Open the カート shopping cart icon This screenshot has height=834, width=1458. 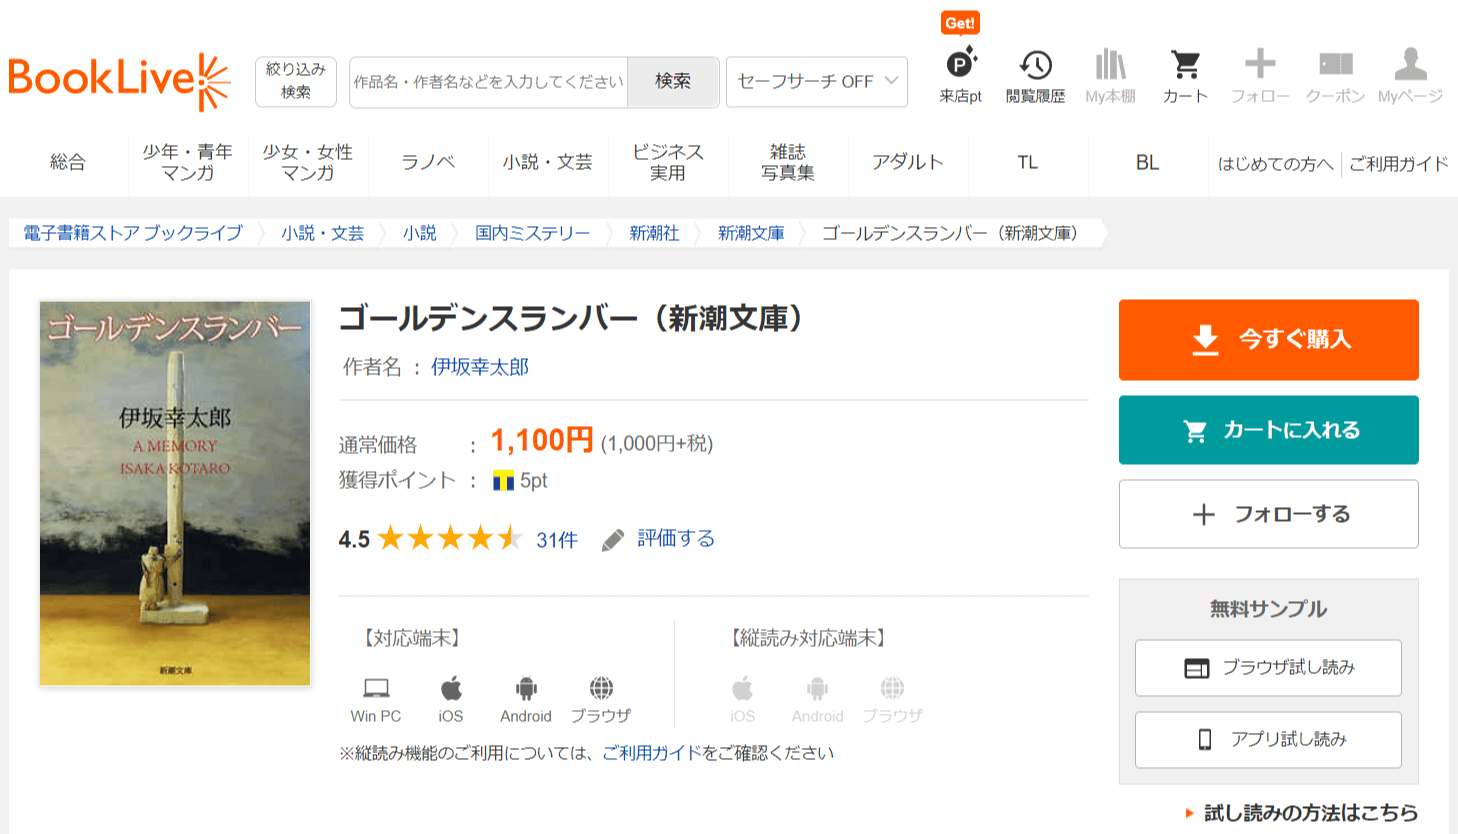1185,66
